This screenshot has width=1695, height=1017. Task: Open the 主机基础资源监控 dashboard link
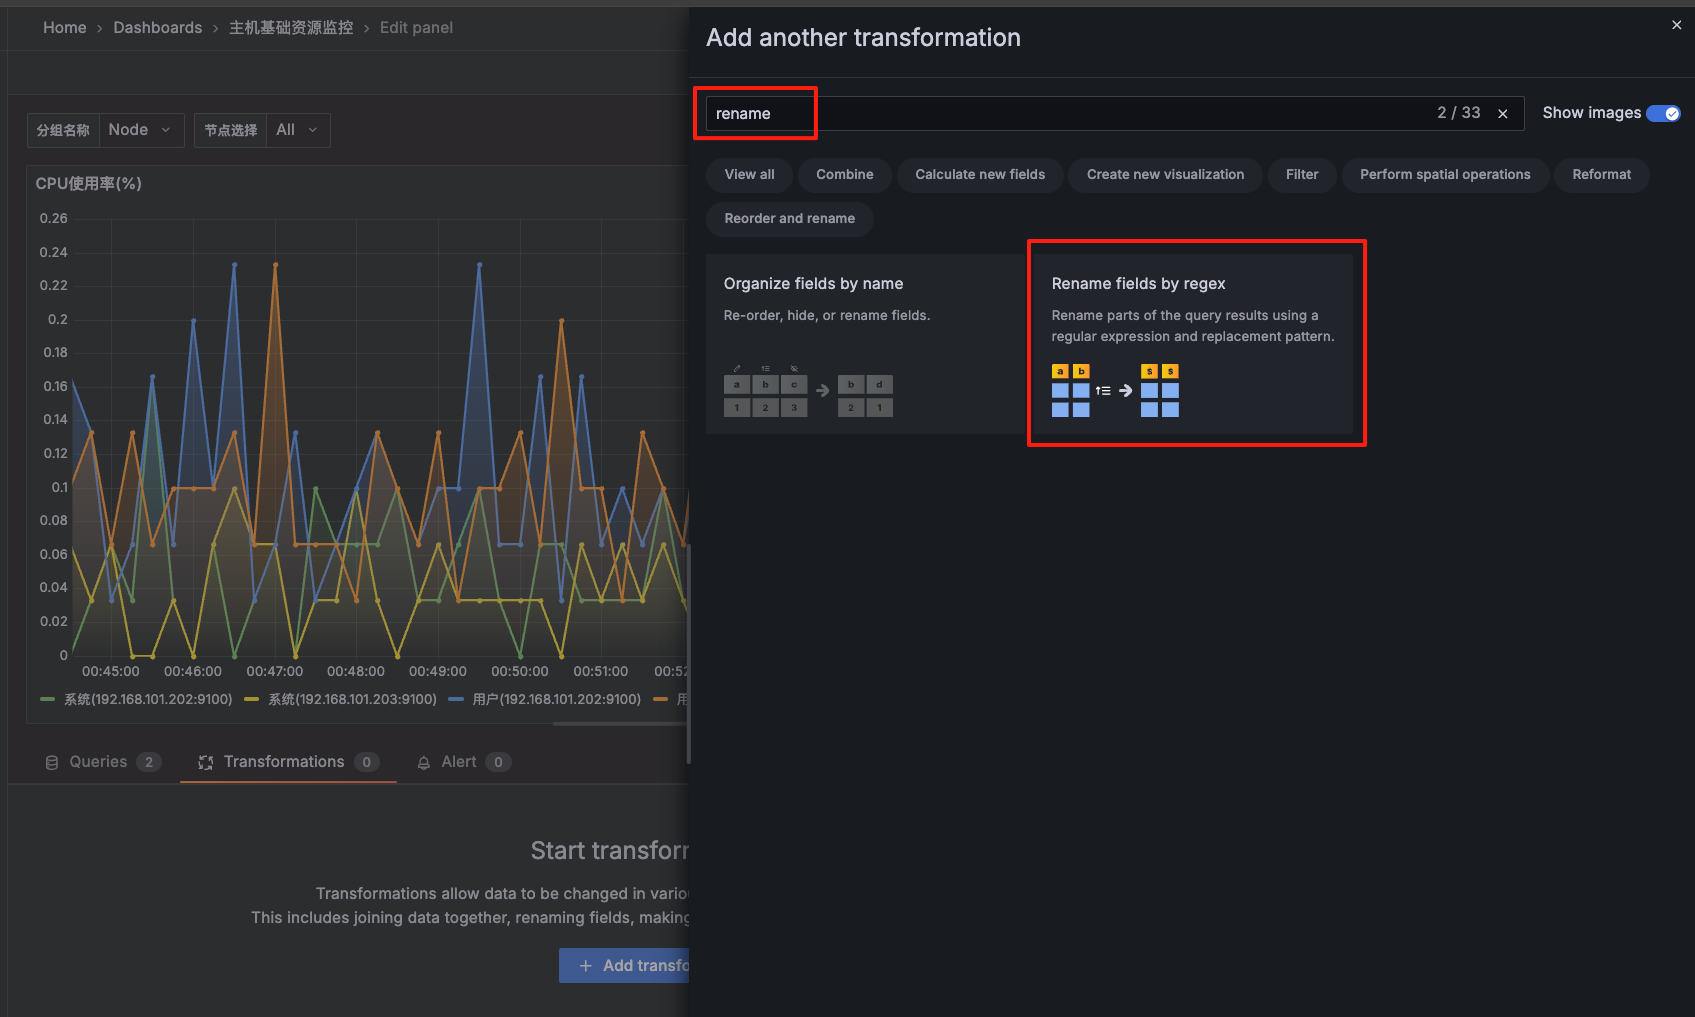291,27
